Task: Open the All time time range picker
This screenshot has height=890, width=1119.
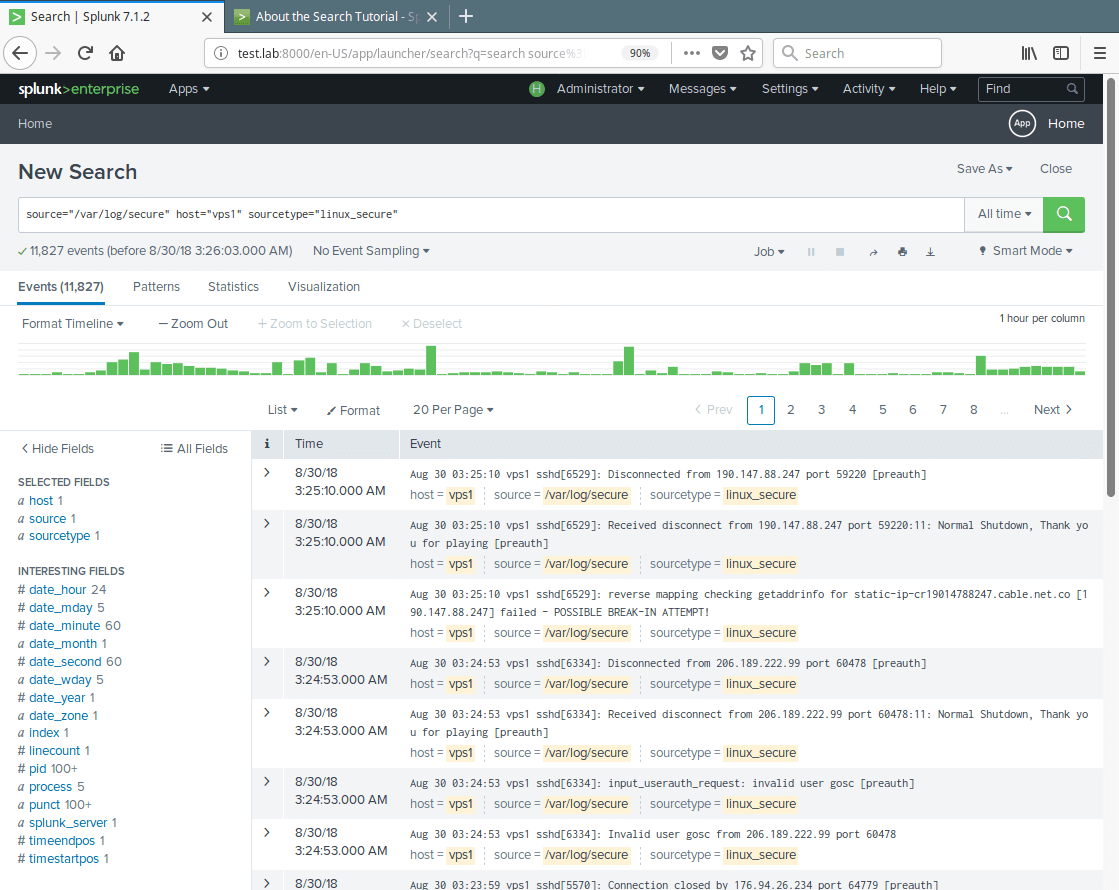Action: (1004, 214)
